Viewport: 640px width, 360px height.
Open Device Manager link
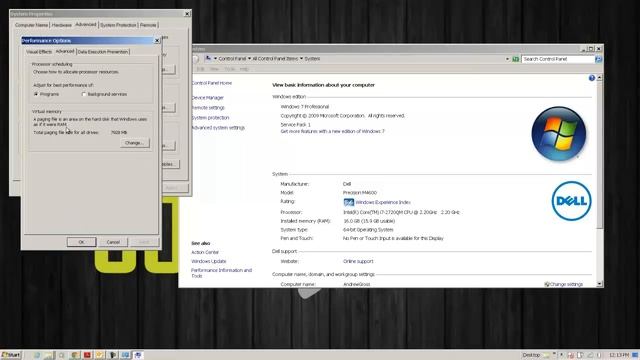tap(208, 98)
